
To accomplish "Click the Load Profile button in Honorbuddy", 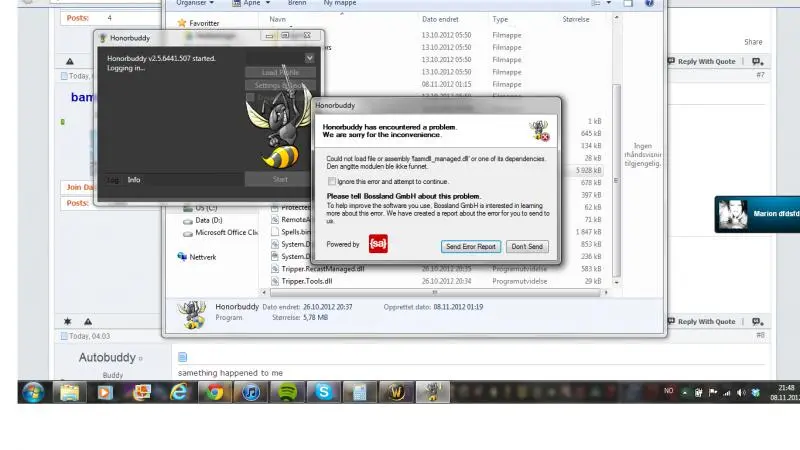I will [280, 72].
